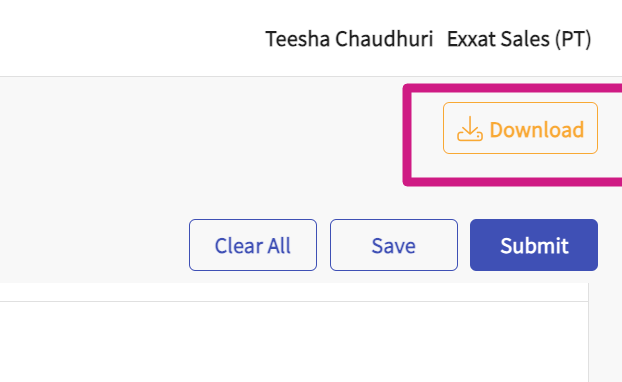
Task: Click inside the blank white content panel
Action: 294,342
